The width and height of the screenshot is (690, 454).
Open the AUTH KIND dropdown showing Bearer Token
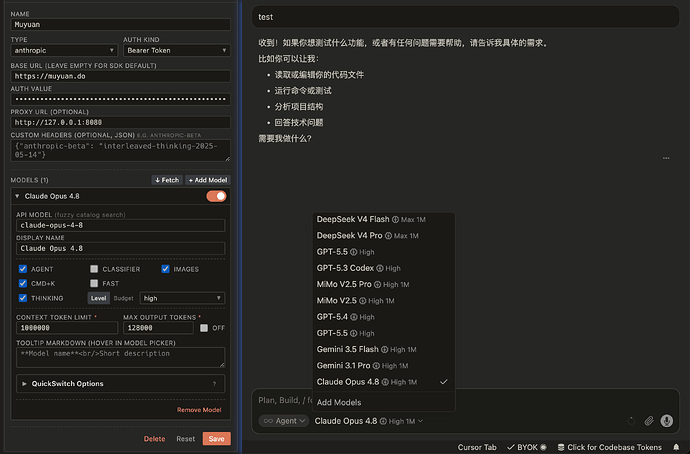(176, 50)
